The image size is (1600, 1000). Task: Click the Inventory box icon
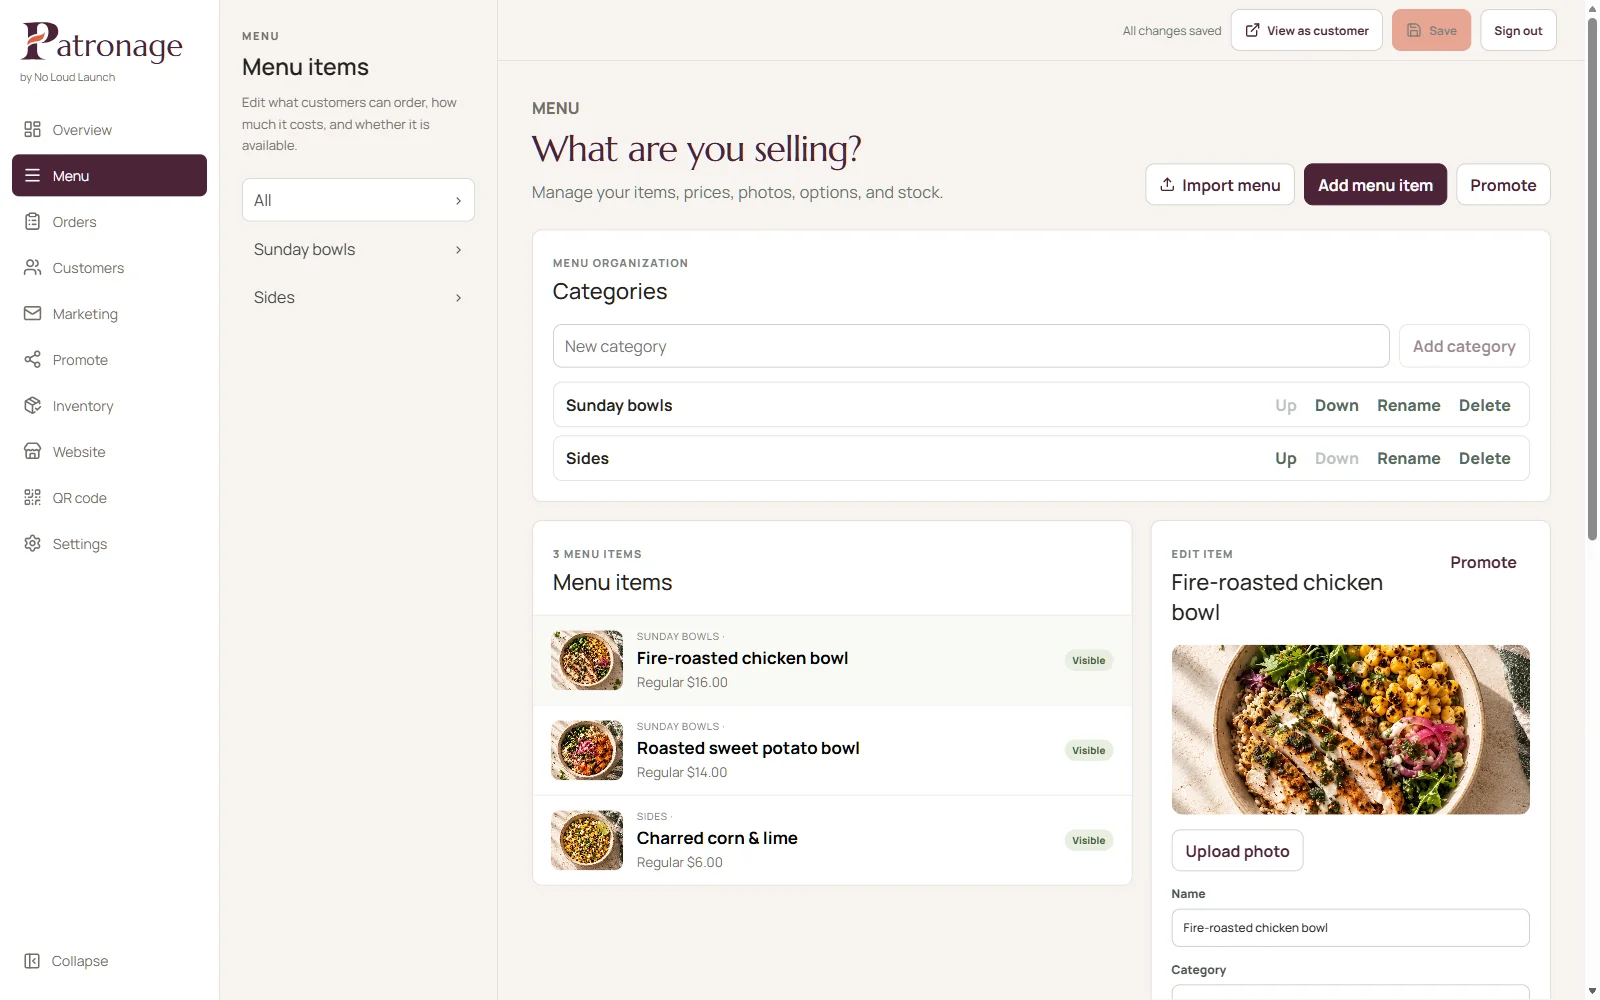point(32,406)
